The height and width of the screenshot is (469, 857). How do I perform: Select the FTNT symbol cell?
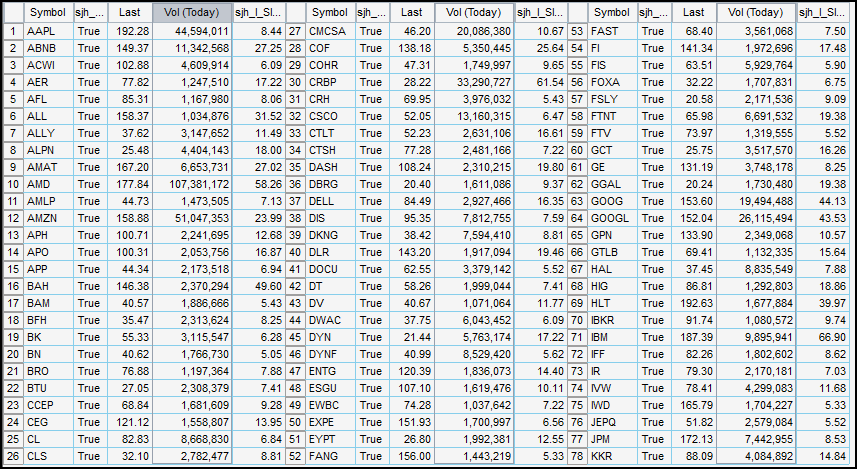[612, 116]
